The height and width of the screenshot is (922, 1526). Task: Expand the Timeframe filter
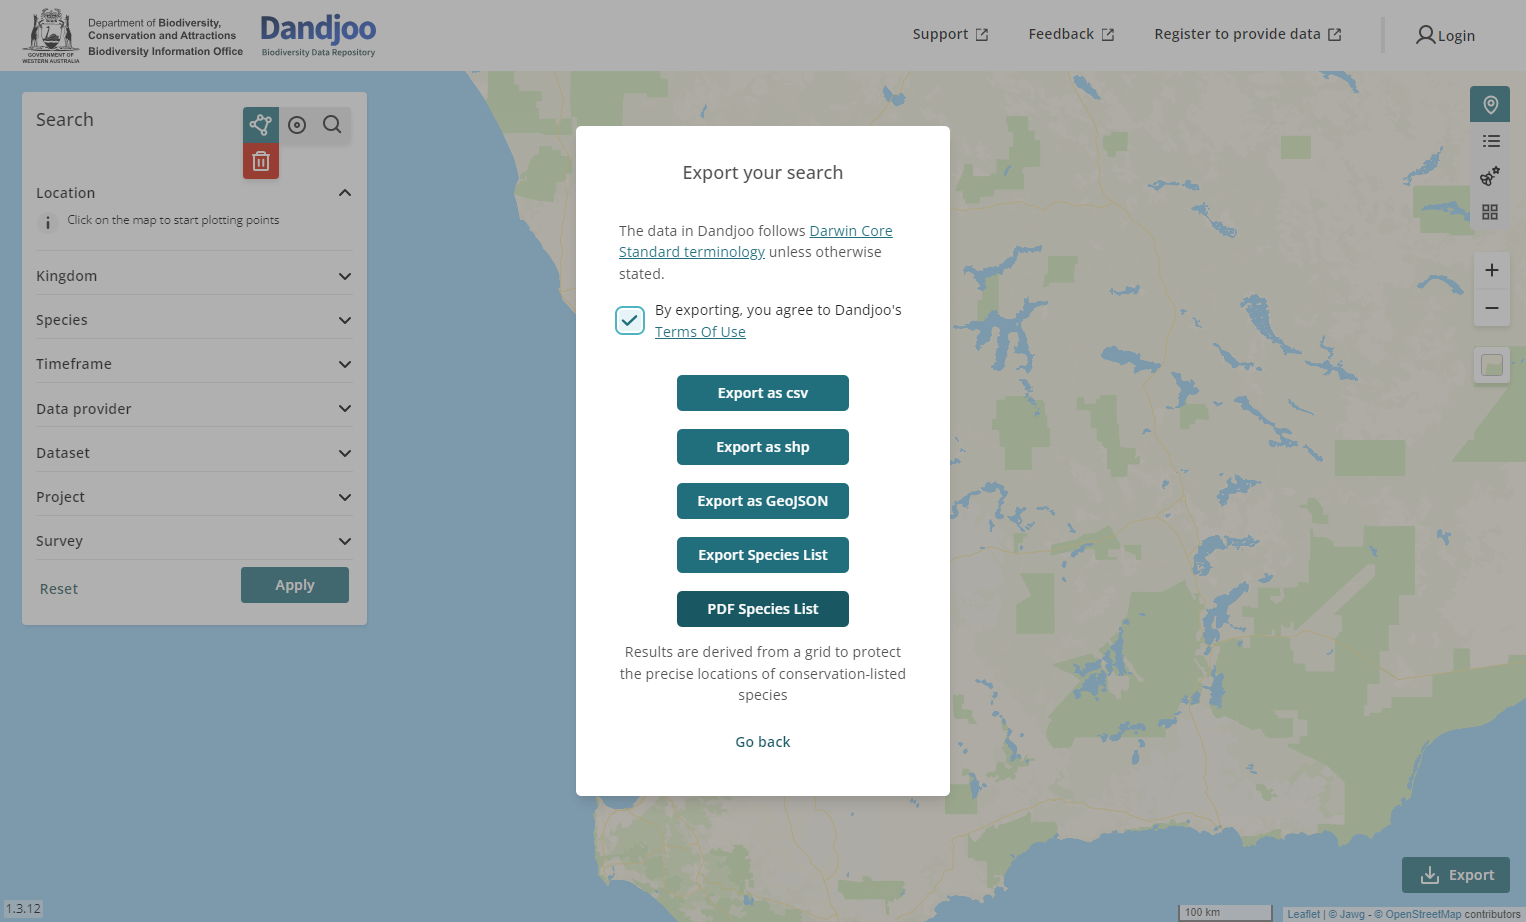pos(194,364)
